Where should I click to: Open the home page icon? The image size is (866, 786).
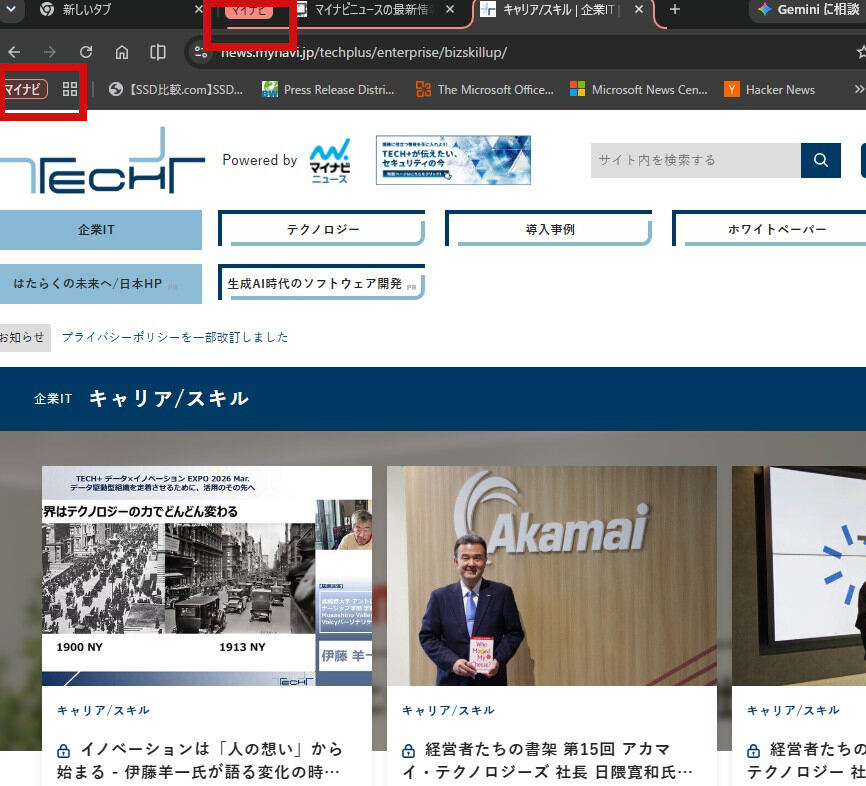122,52
